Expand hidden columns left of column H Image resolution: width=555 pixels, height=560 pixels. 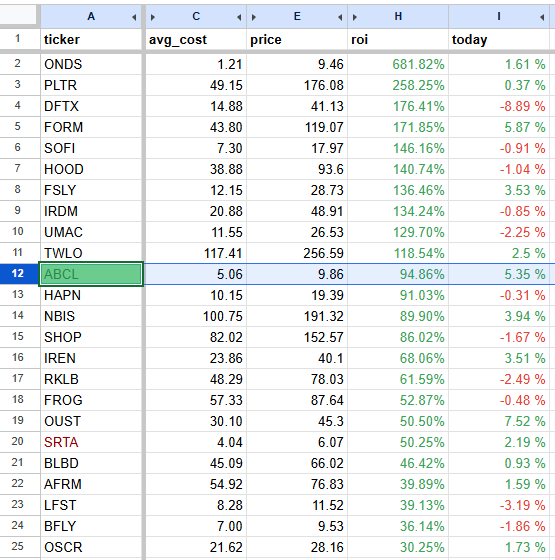click(x=355, y=17)
